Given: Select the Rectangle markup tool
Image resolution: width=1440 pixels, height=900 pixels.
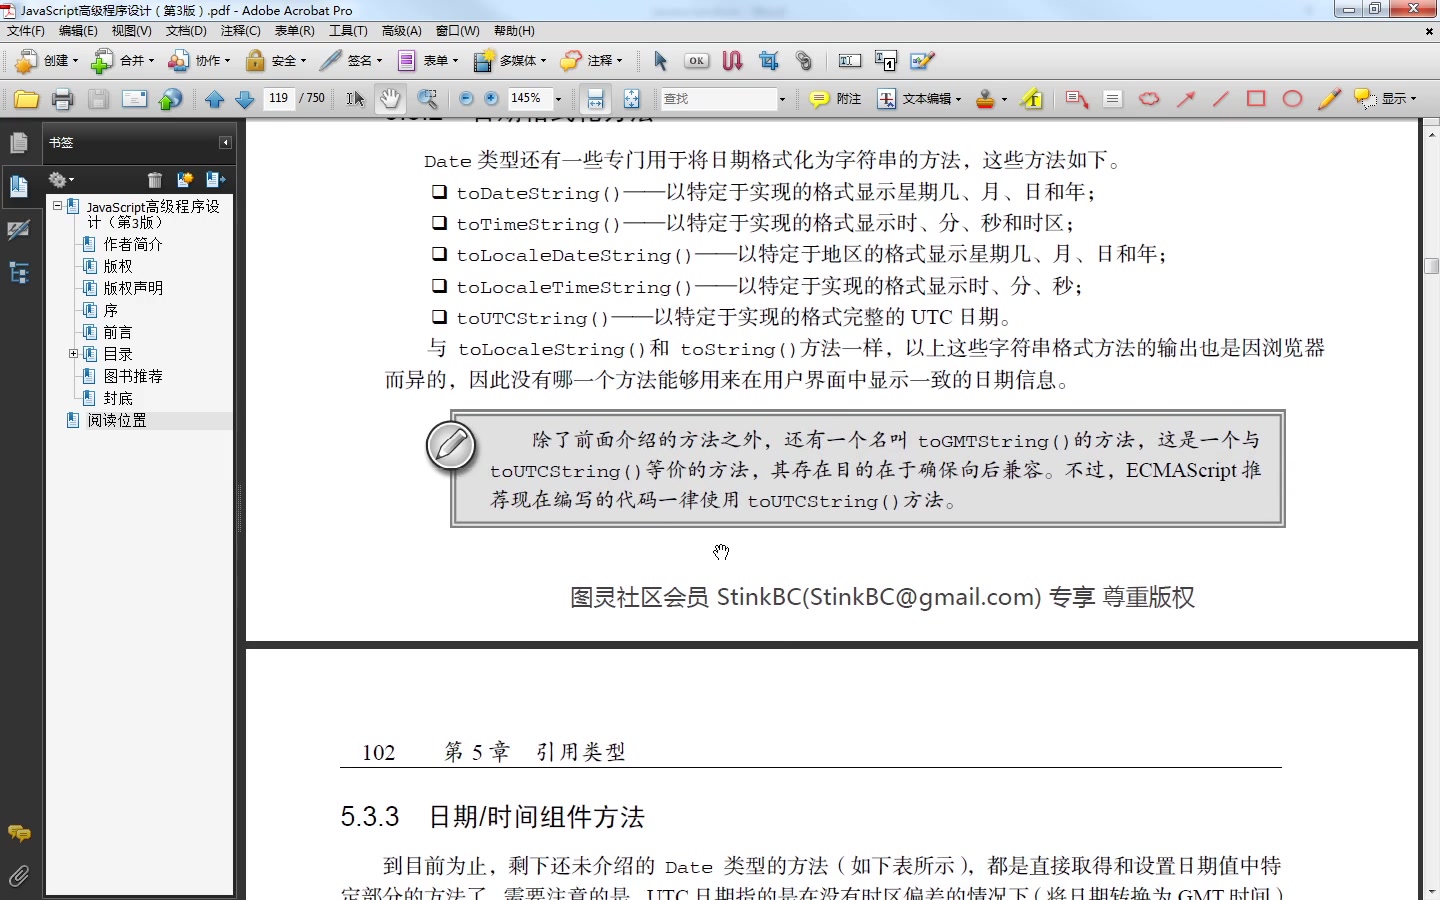Looking at the screenshot, I should 1255,98.
